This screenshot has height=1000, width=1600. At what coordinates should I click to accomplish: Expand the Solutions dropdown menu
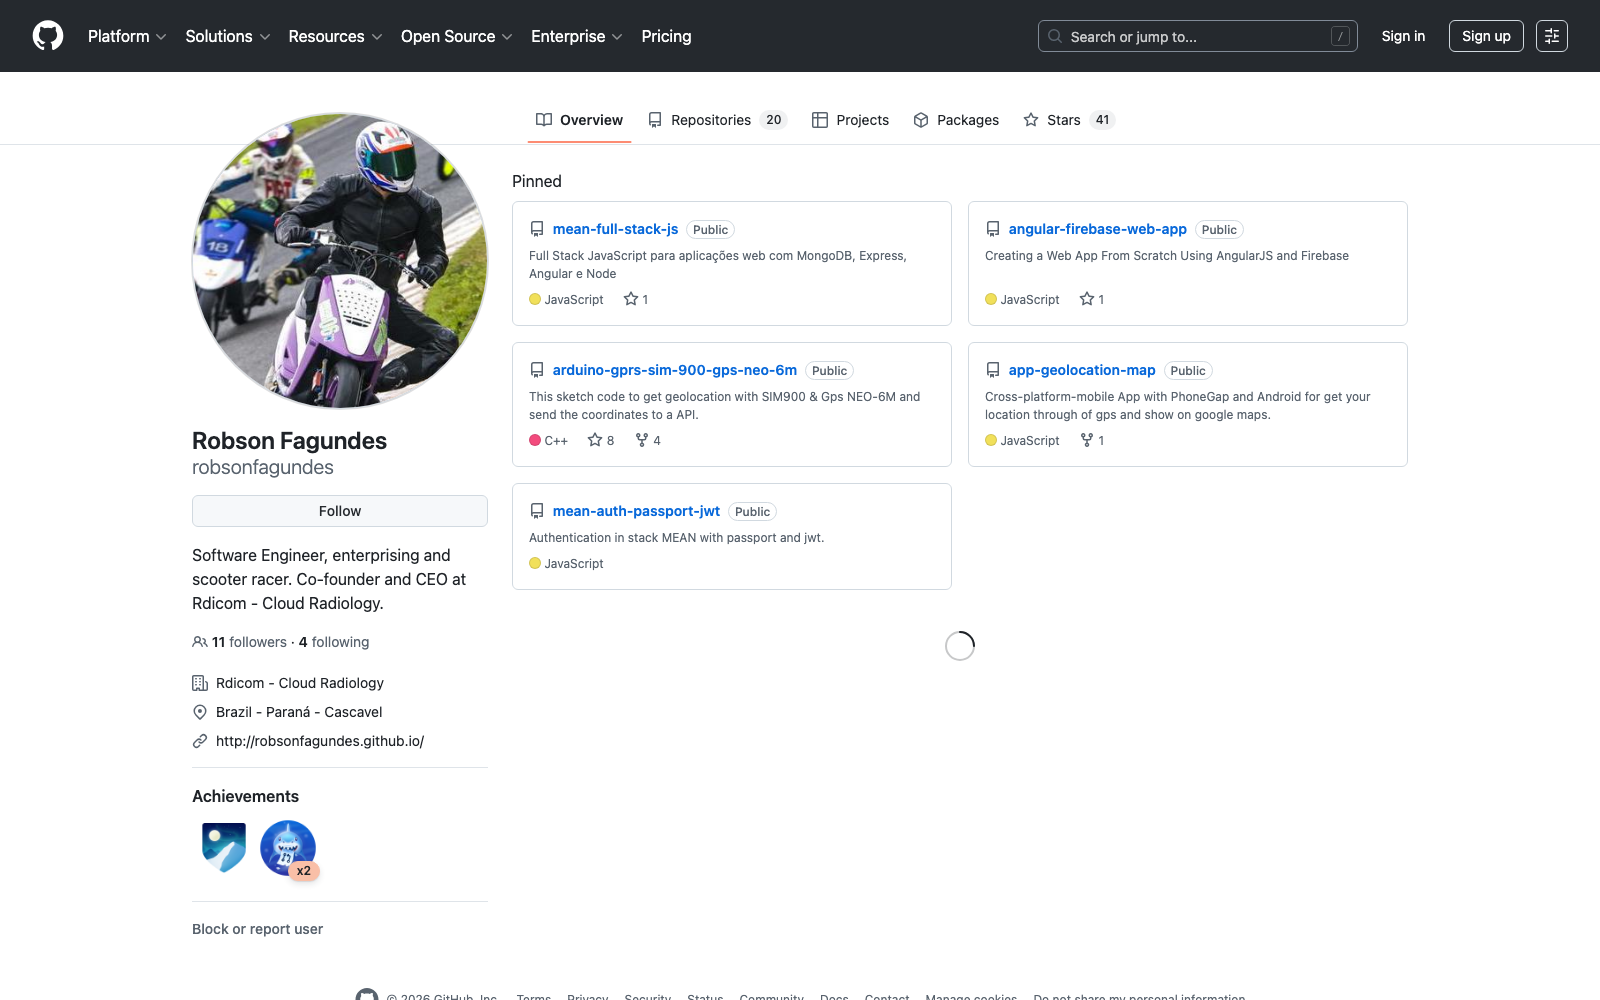[228, 36]
